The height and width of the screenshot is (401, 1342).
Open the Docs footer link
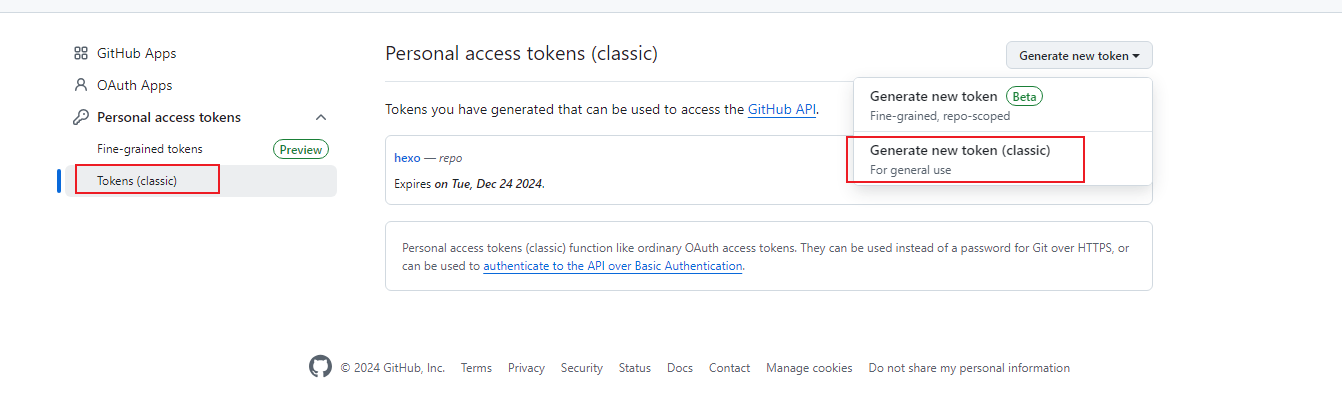click(x=680, y=368)
